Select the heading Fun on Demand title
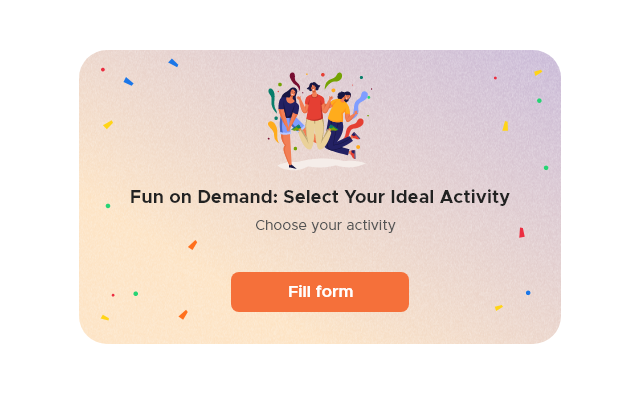Image resolution: width=640 pixels, height=397 pixels. [x=320, y=197]
